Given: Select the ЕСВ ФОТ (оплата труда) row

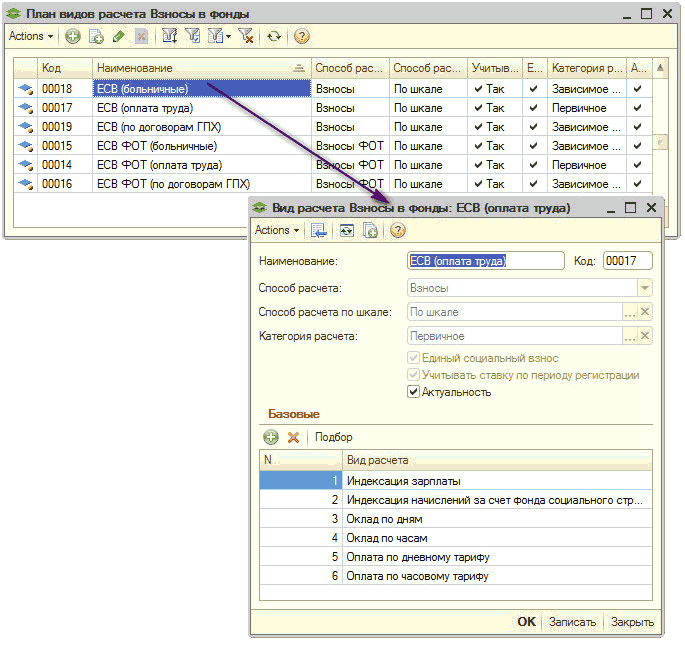Looking at the screenshot, I should pyautogui.click(x=158, y=165).
